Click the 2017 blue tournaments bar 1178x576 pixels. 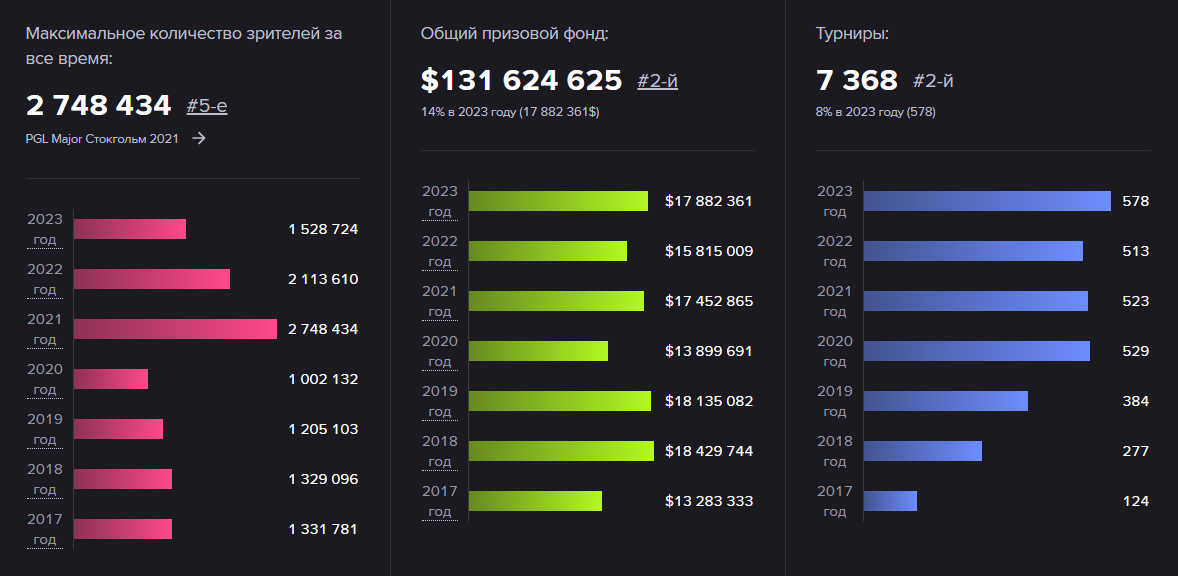pos(890,501)
